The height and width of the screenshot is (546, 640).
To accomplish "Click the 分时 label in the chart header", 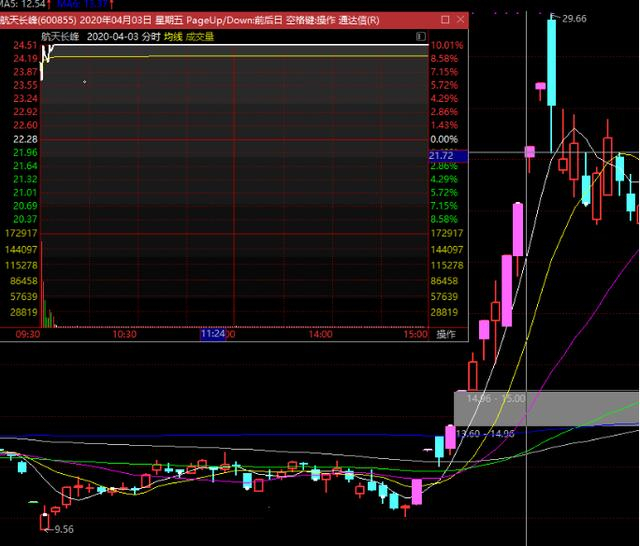I will pyautogui.click(x=151, y=37).
